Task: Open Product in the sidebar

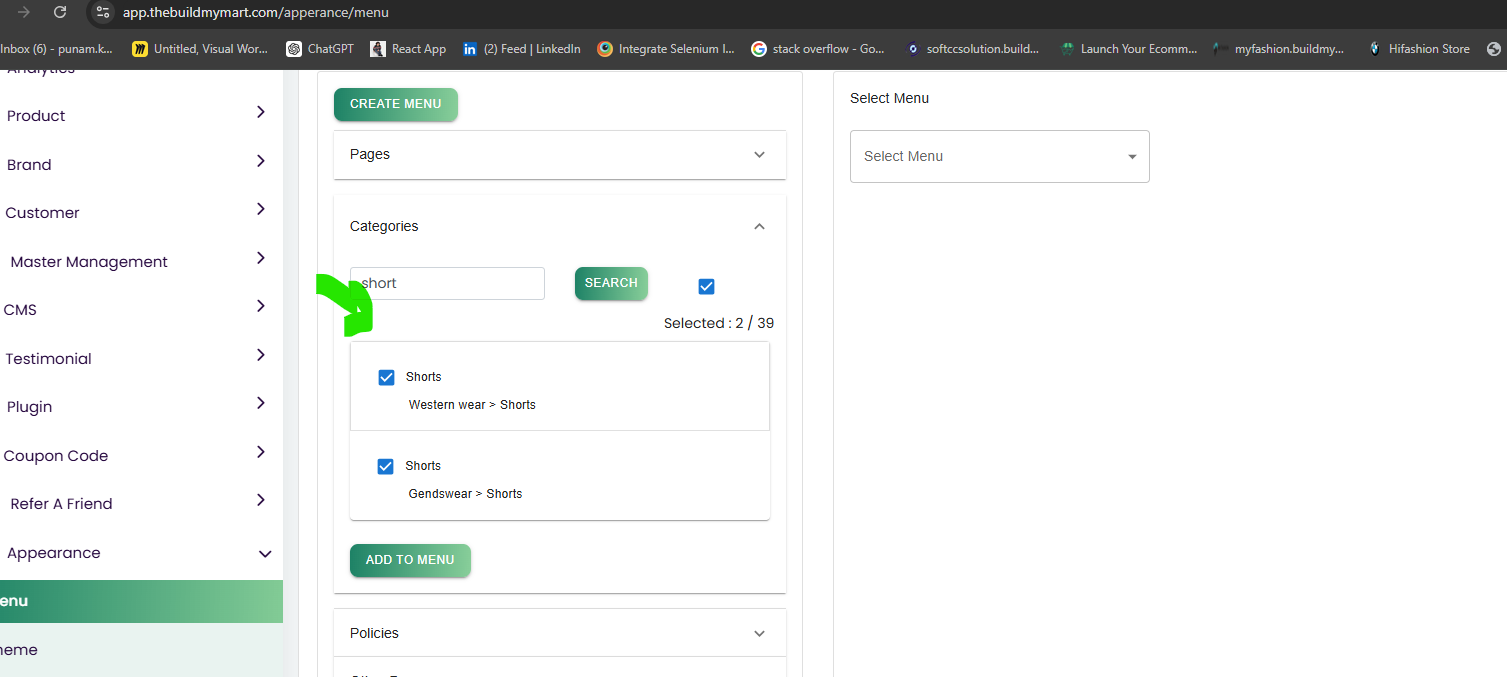Action: (36, 116)
